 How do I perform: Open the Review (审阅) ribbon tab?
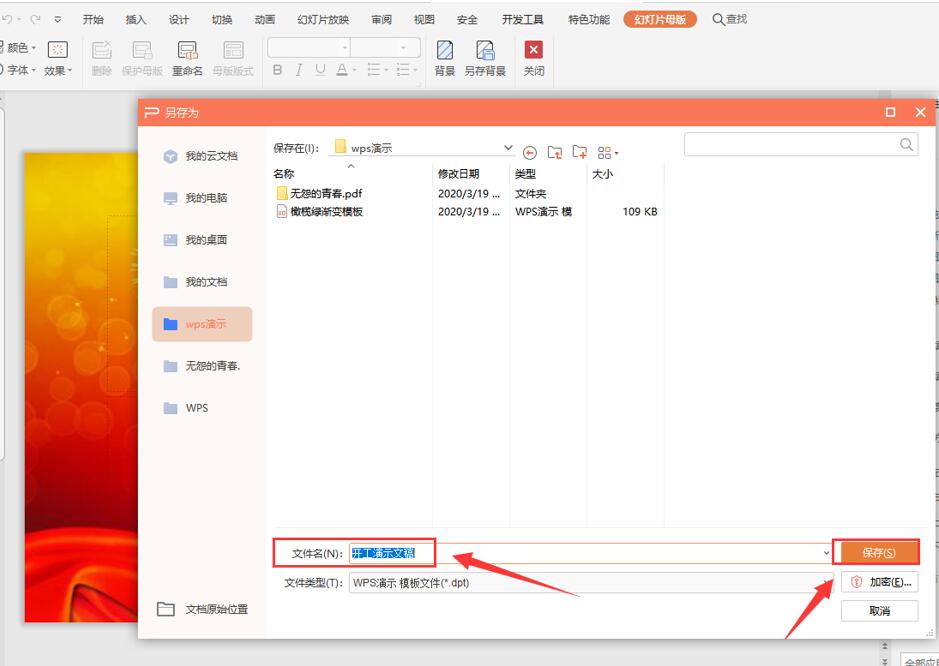point(381,19)
